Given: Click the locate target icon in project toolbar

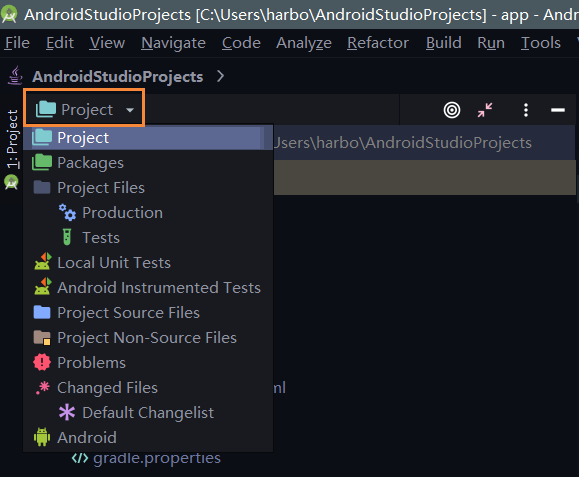Looking at the screenshot, I should click(x=452, y=110).
